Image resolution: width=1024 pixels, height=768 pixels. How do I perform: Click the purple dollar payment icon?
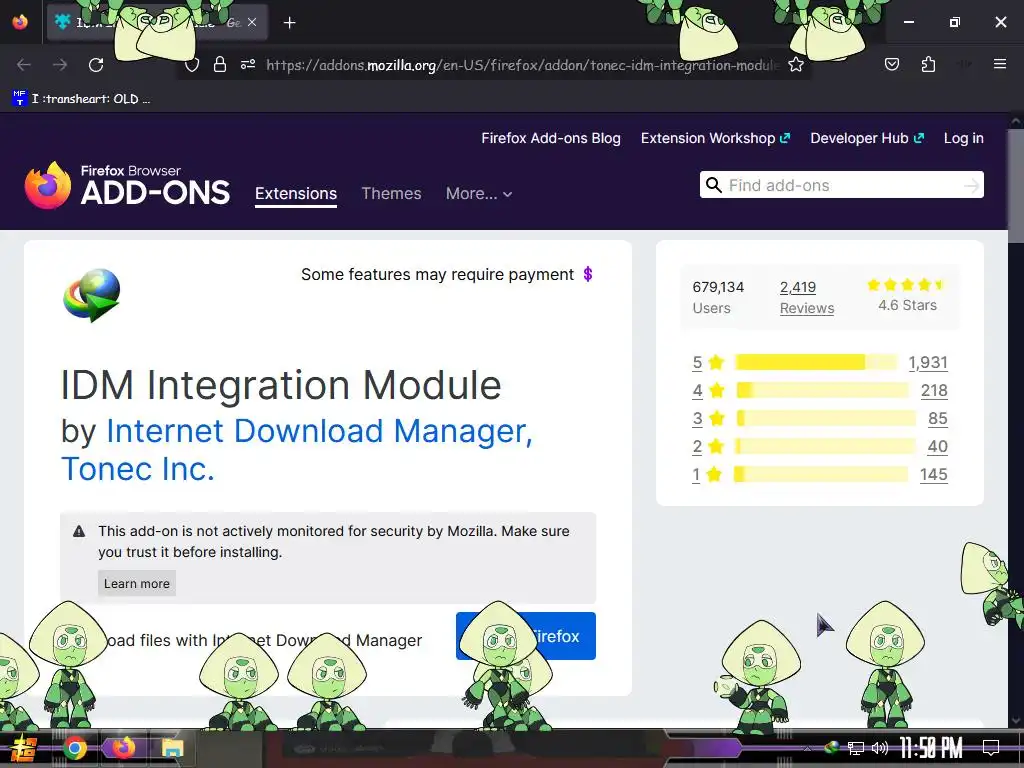click(x=588, y=274)
